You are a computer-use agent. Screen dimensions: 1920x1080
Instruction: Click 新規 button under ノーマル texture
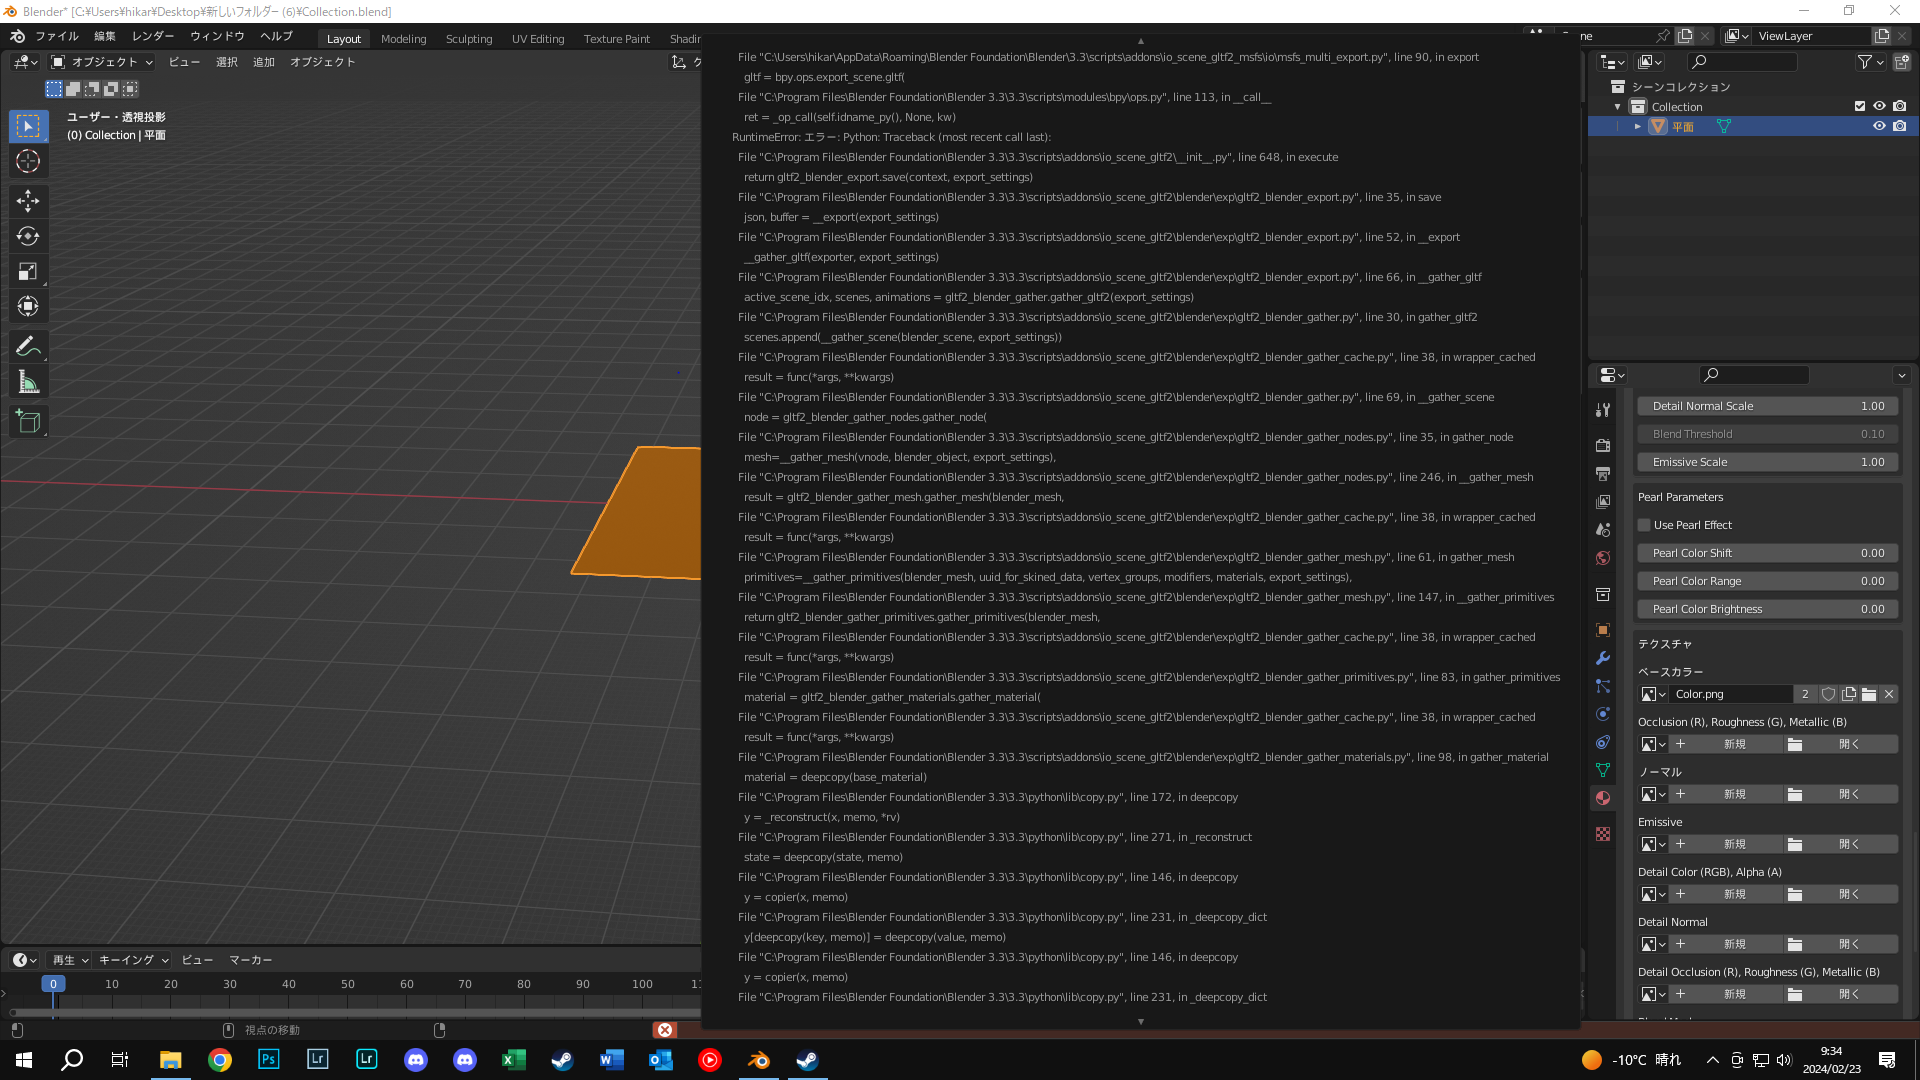coord(1733,794)
